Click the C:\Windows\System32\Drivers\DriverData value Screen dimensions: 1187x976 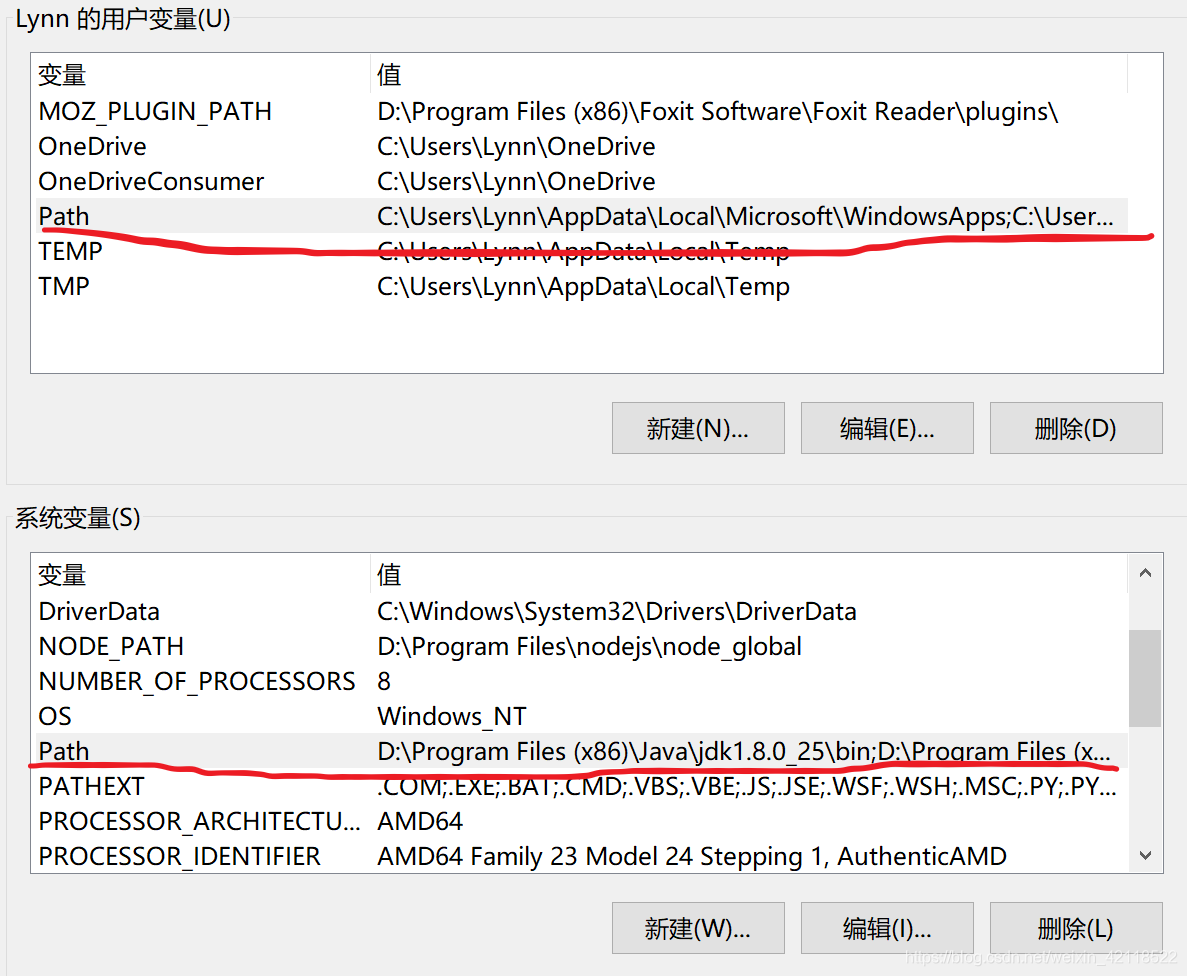click(x=616, y=611)
